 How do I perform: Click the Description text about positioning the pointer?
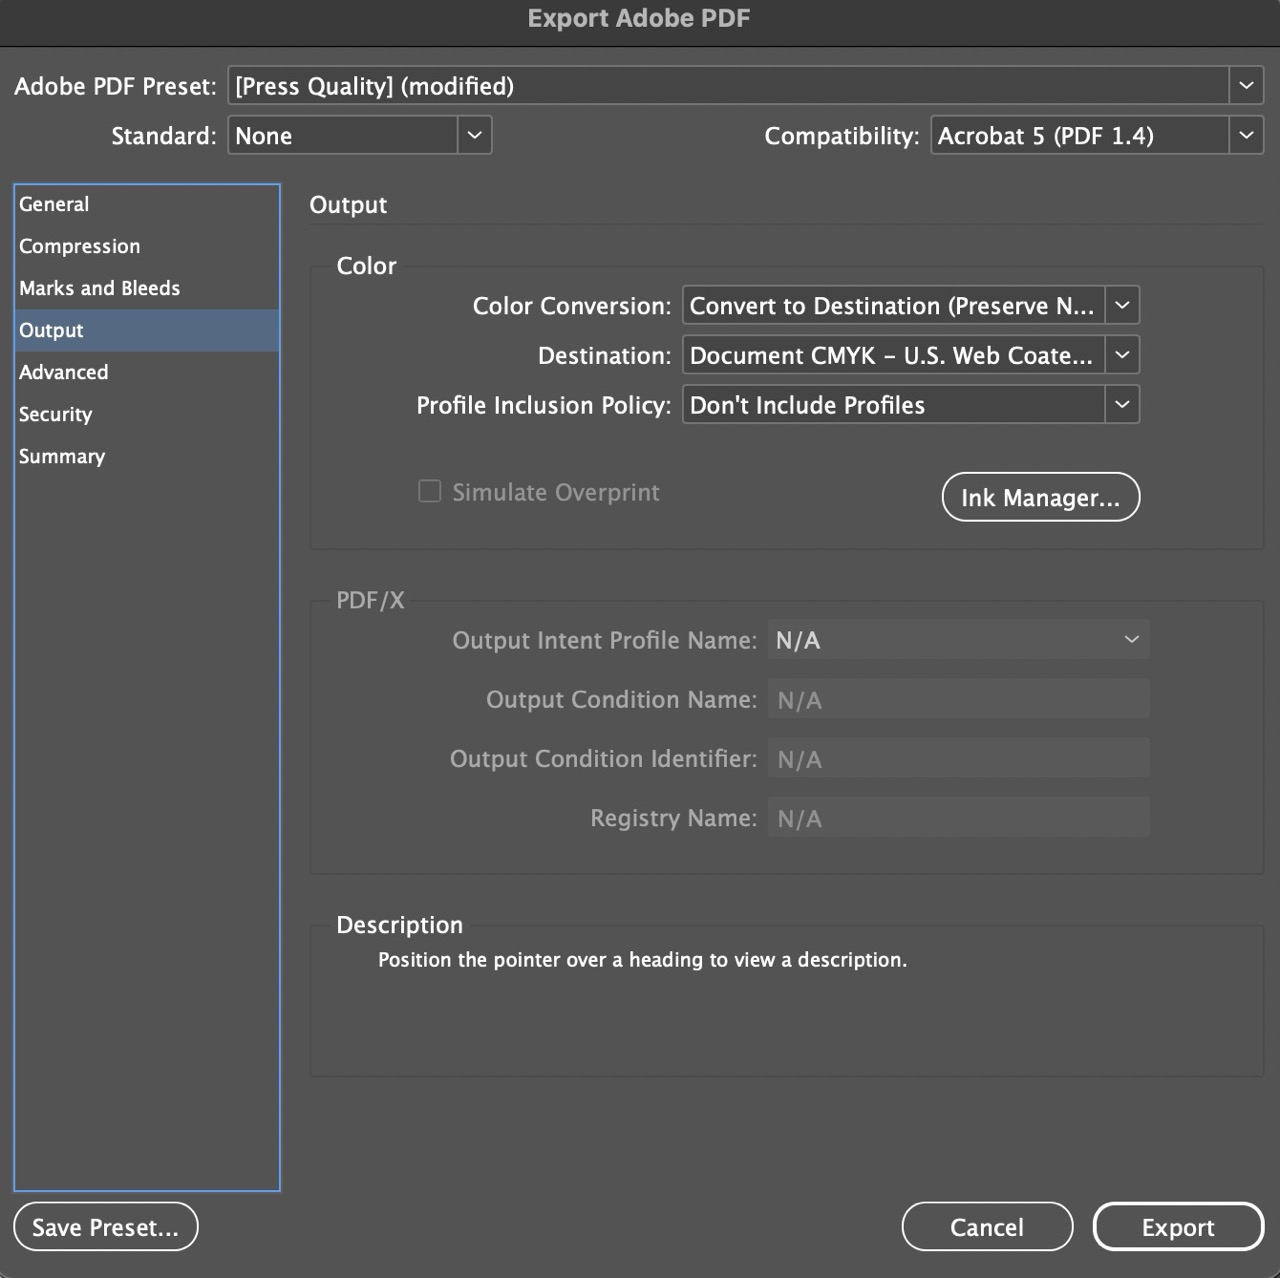point(642,960)
